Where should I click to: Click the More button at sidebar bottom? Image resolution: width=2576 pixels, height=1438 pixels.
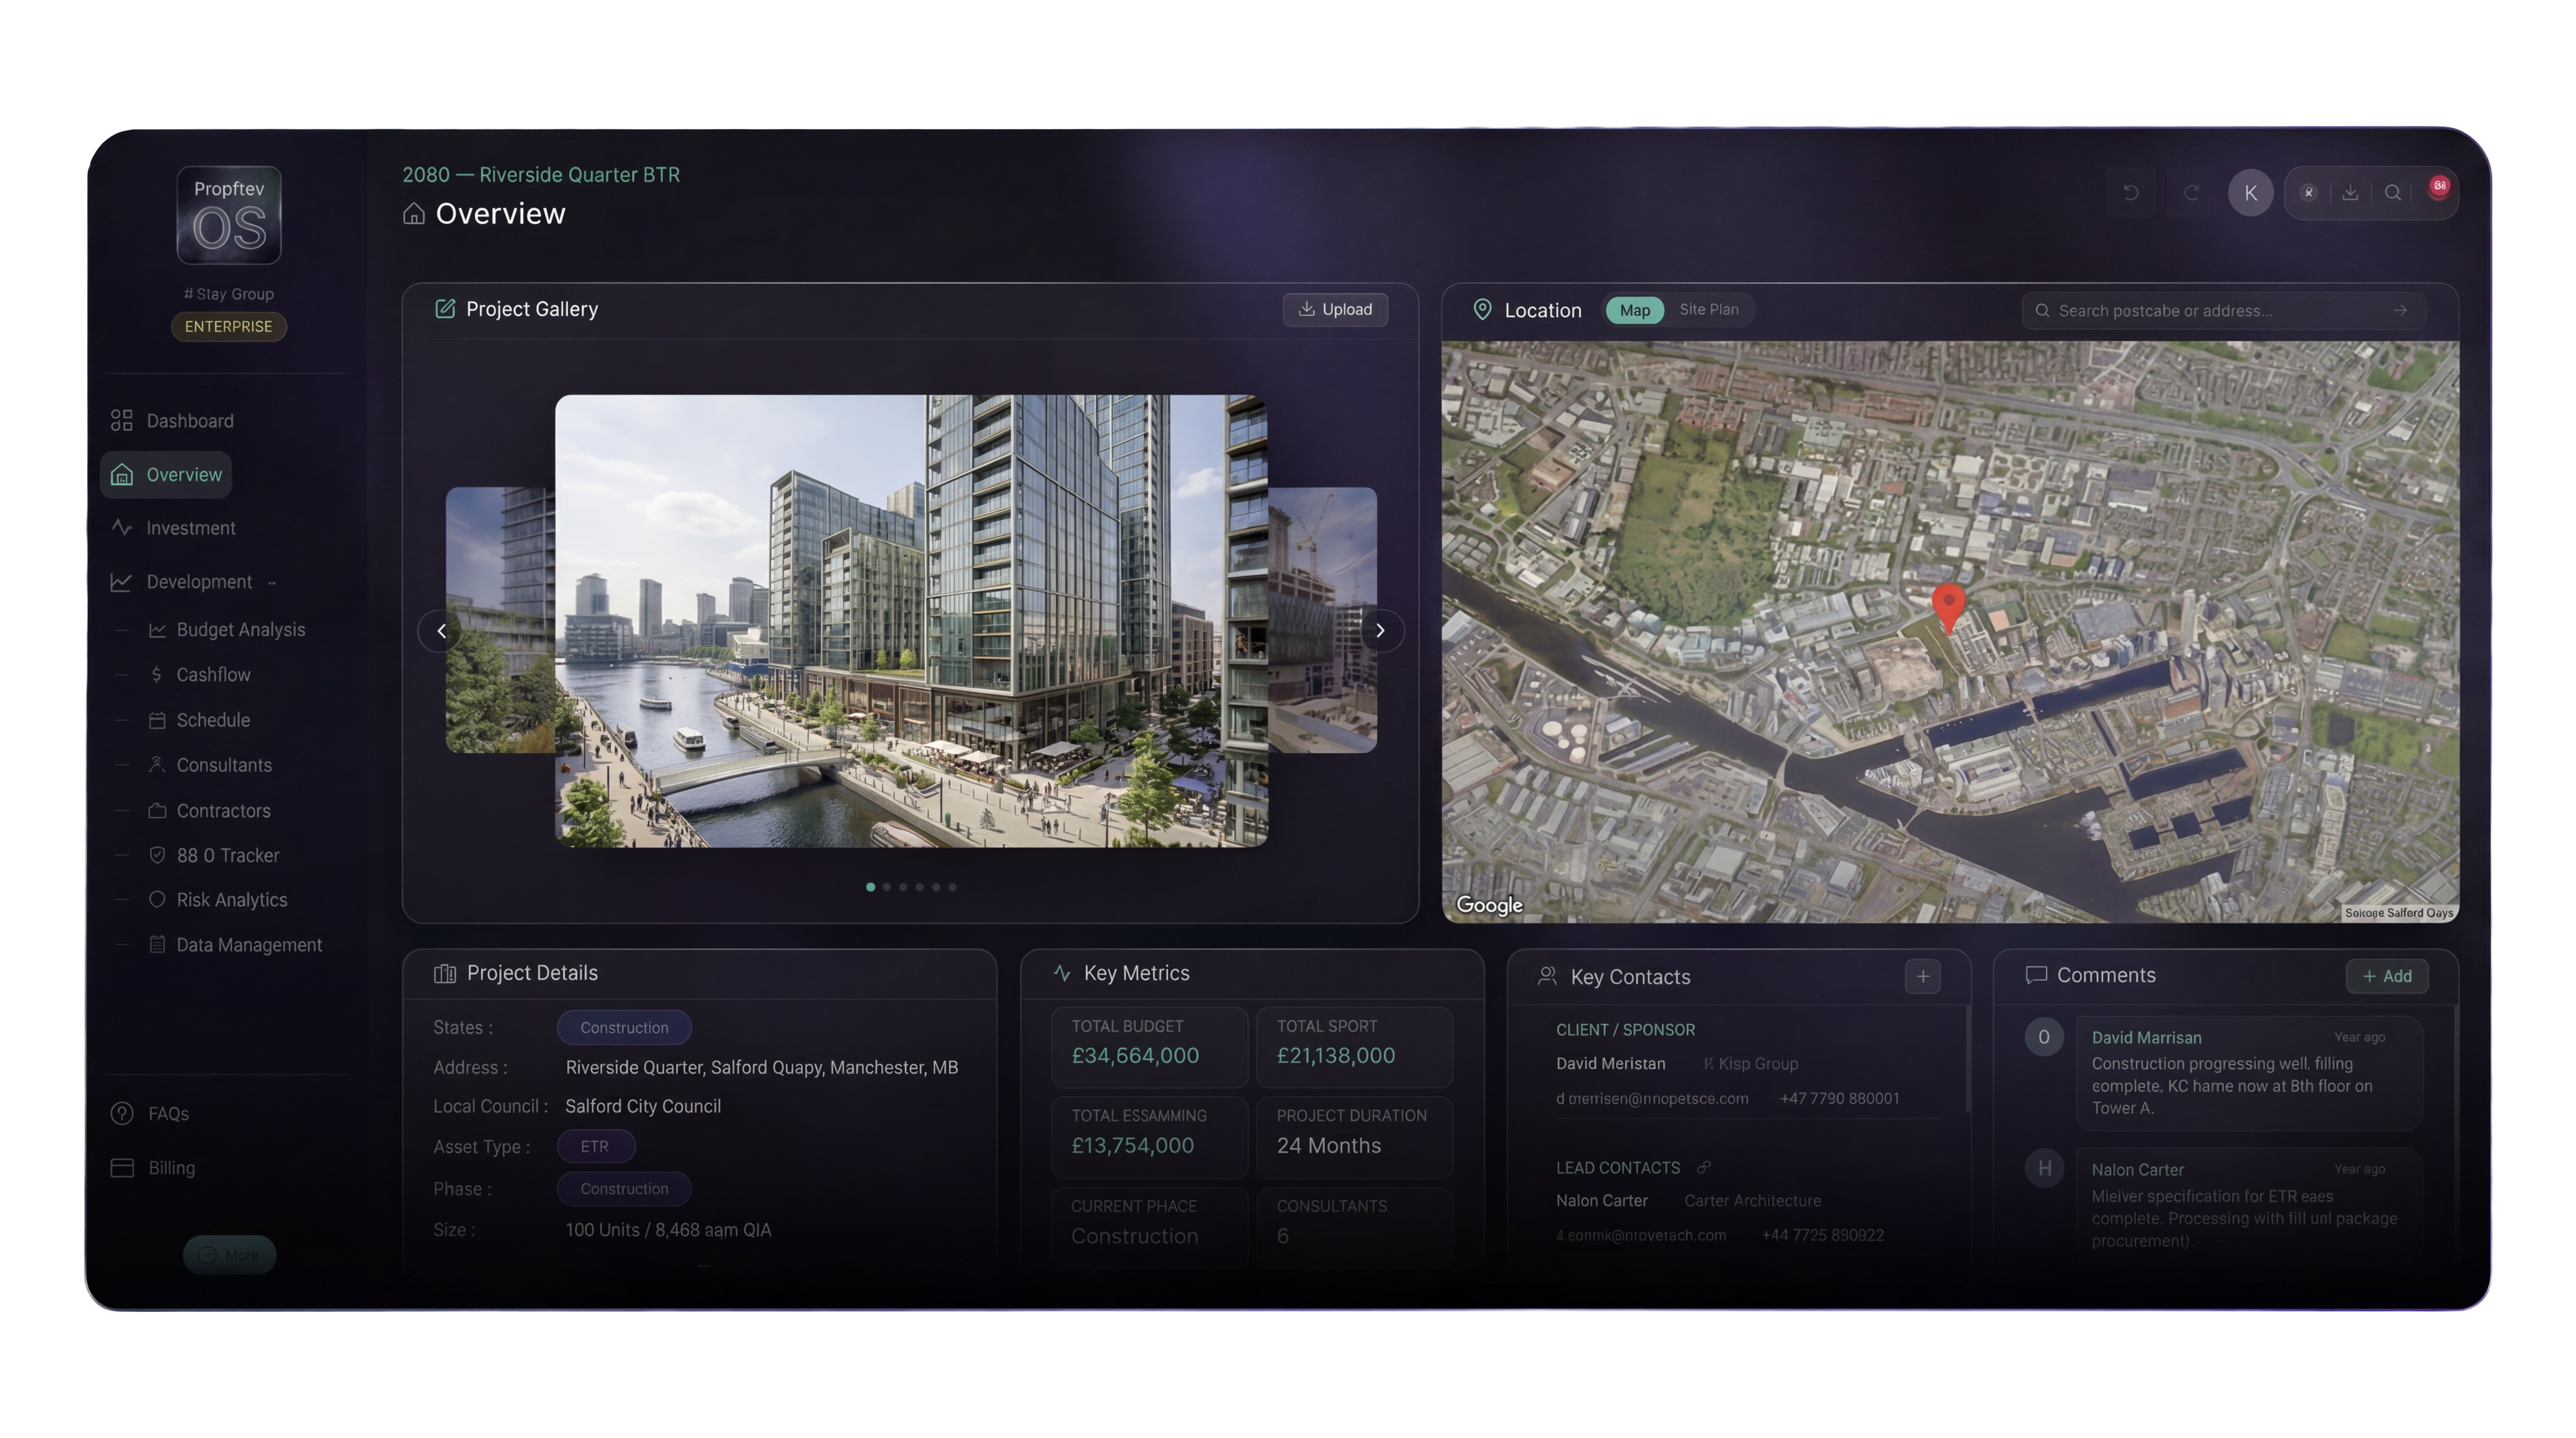pos(229,1255)
